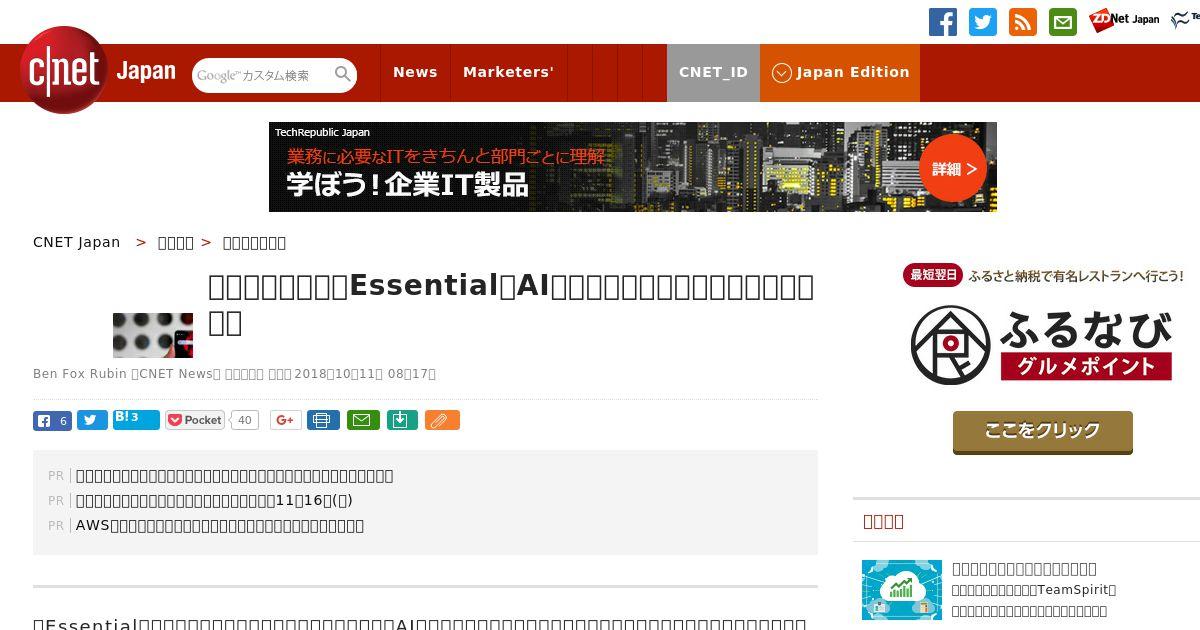Viewport: 1200px width, 630px height.
Task: Open the Twitter icon in top header
Action: pos(983,22)
